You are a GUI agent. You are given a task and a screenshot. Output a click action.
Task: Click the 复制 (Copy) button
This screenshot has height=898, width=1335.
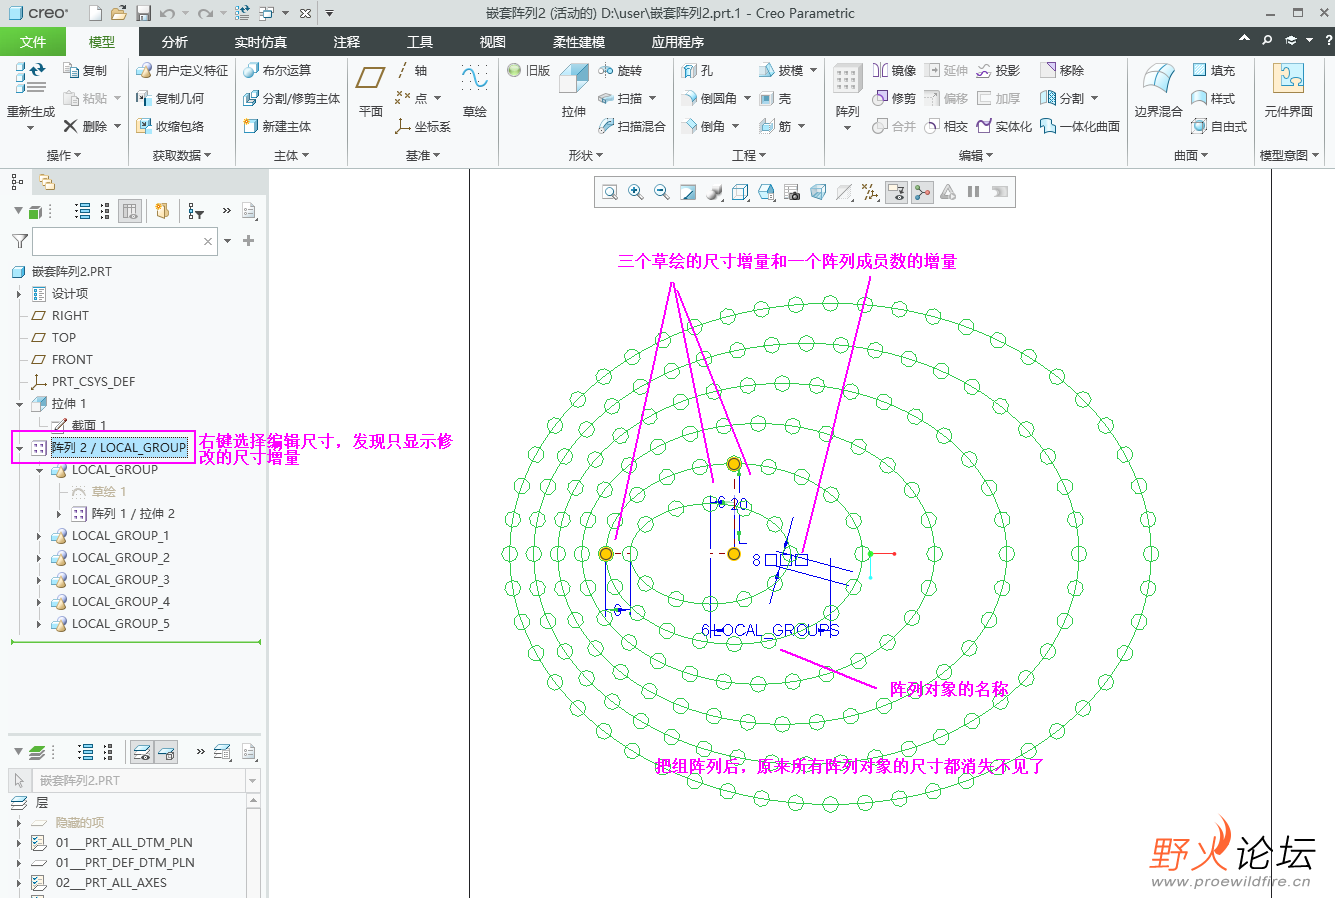pos(85,71)
